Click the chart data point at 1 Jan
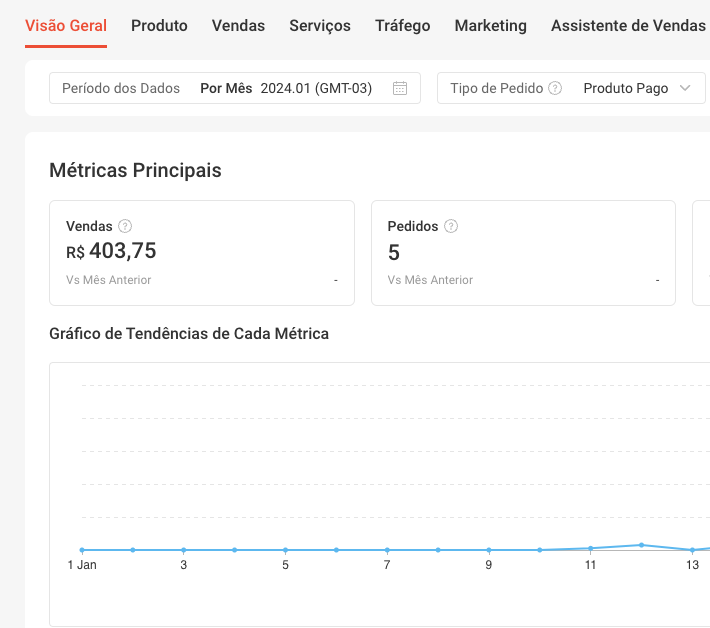 (x=82, y=550)
